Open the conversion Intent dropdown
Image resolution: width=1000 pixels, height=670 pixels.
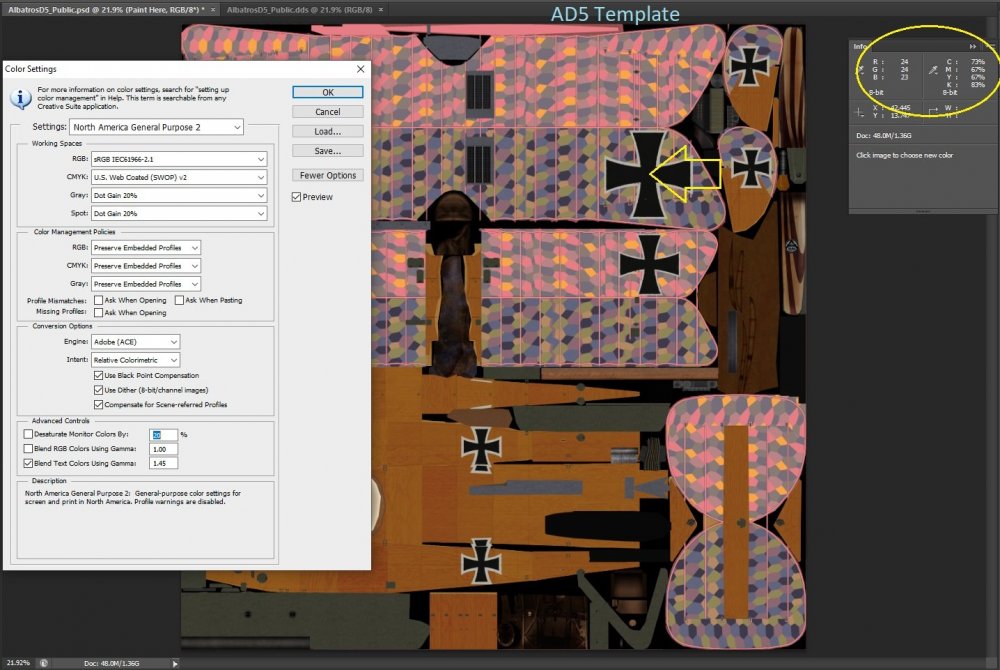[x=136, y=359]
